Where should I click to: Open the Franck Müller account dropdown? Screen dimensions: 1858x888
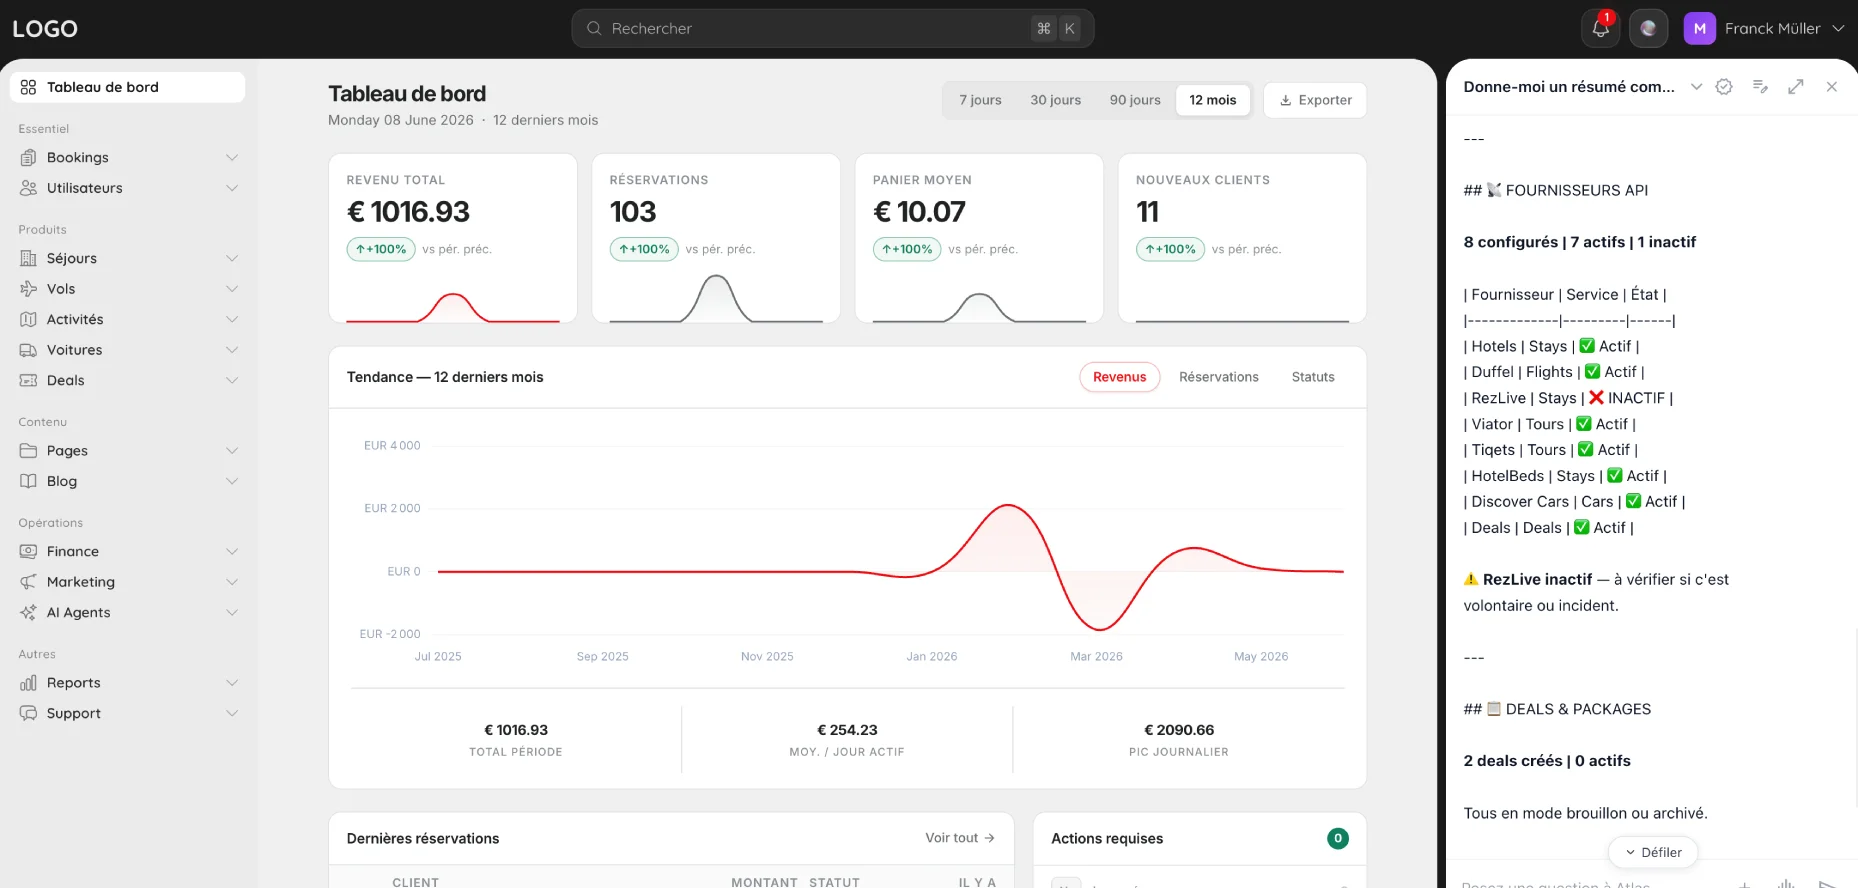click(x=1765, y=28)
